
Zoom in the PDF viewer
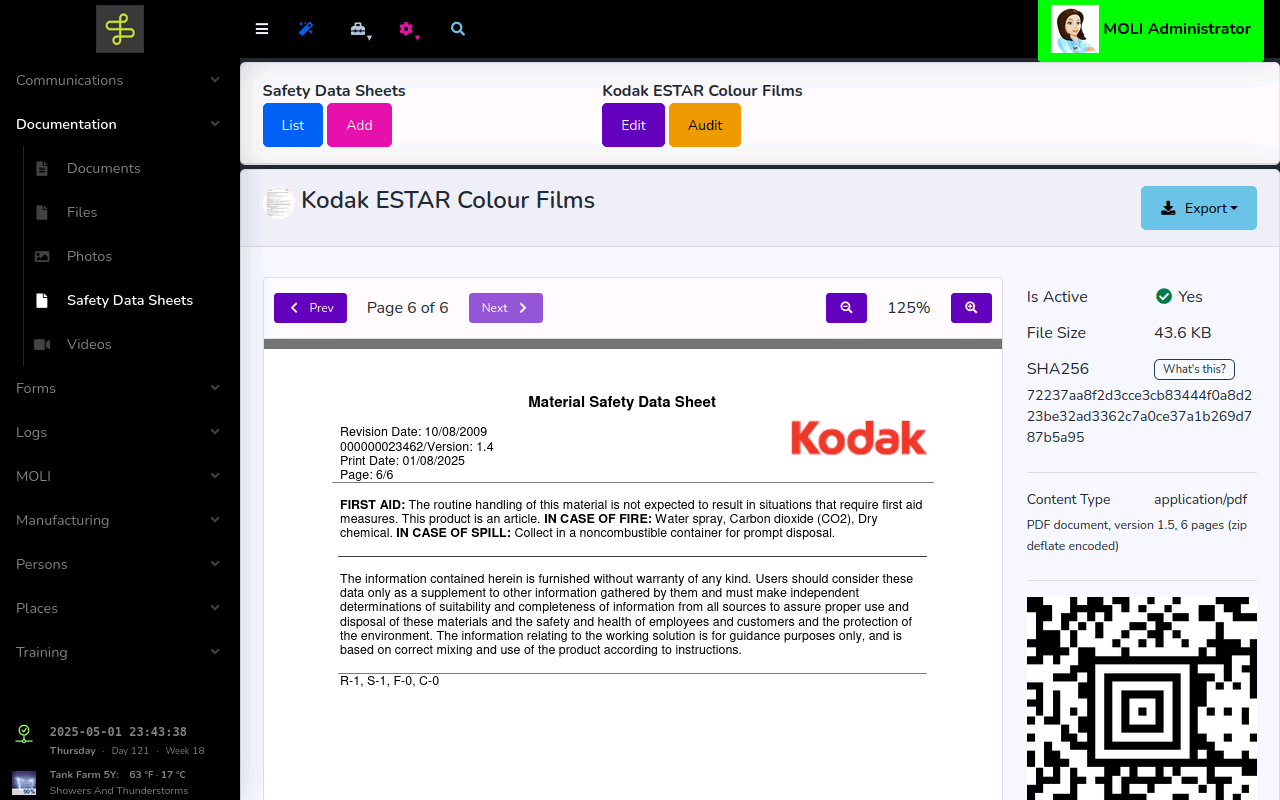[x=971, y=308]
